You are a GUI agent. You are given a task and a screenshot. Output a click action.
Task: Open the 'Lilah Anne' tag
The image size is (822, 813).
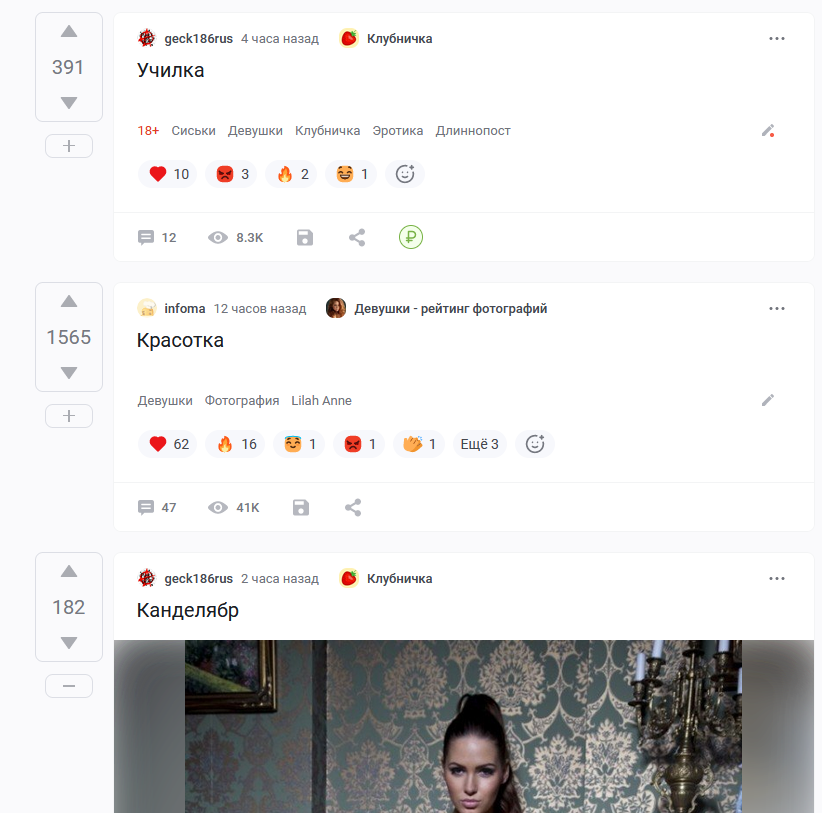321,400
